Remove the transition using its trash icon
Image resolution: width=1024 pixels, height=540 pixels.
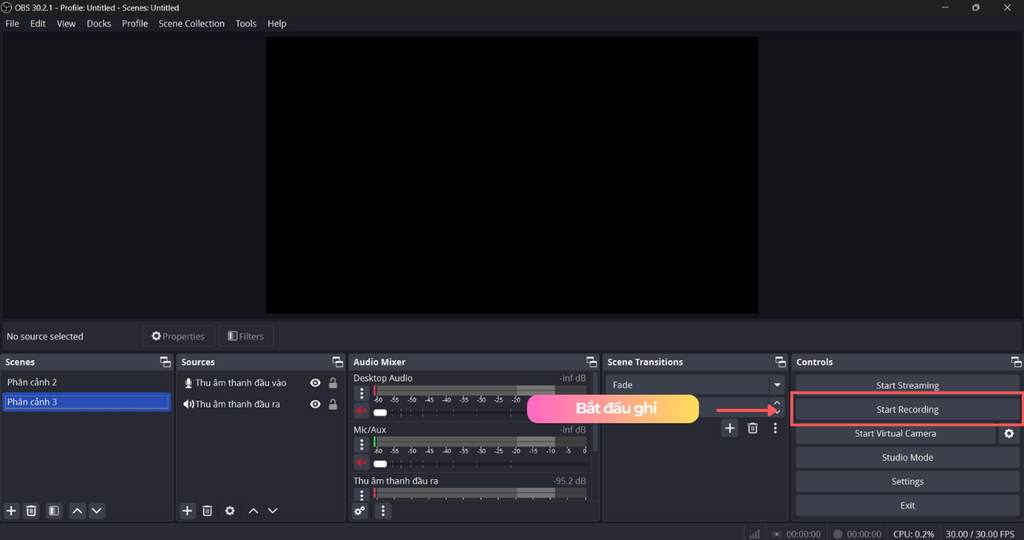tap(752, 428)
